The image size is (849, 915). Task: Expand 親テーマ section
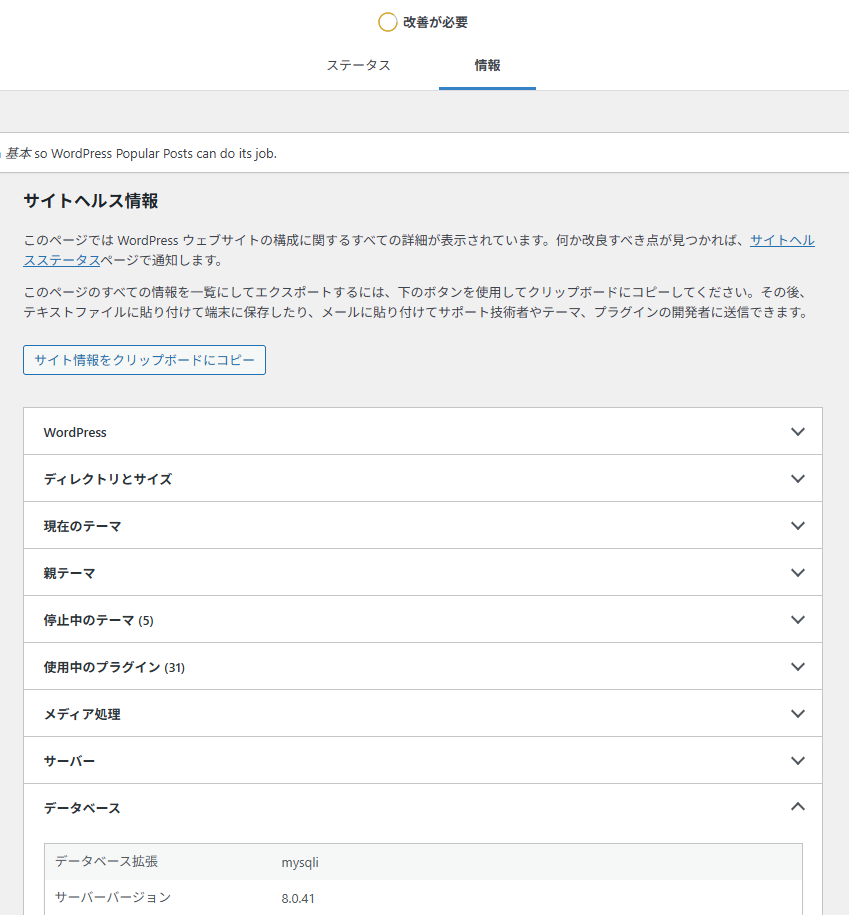(423, 573)
